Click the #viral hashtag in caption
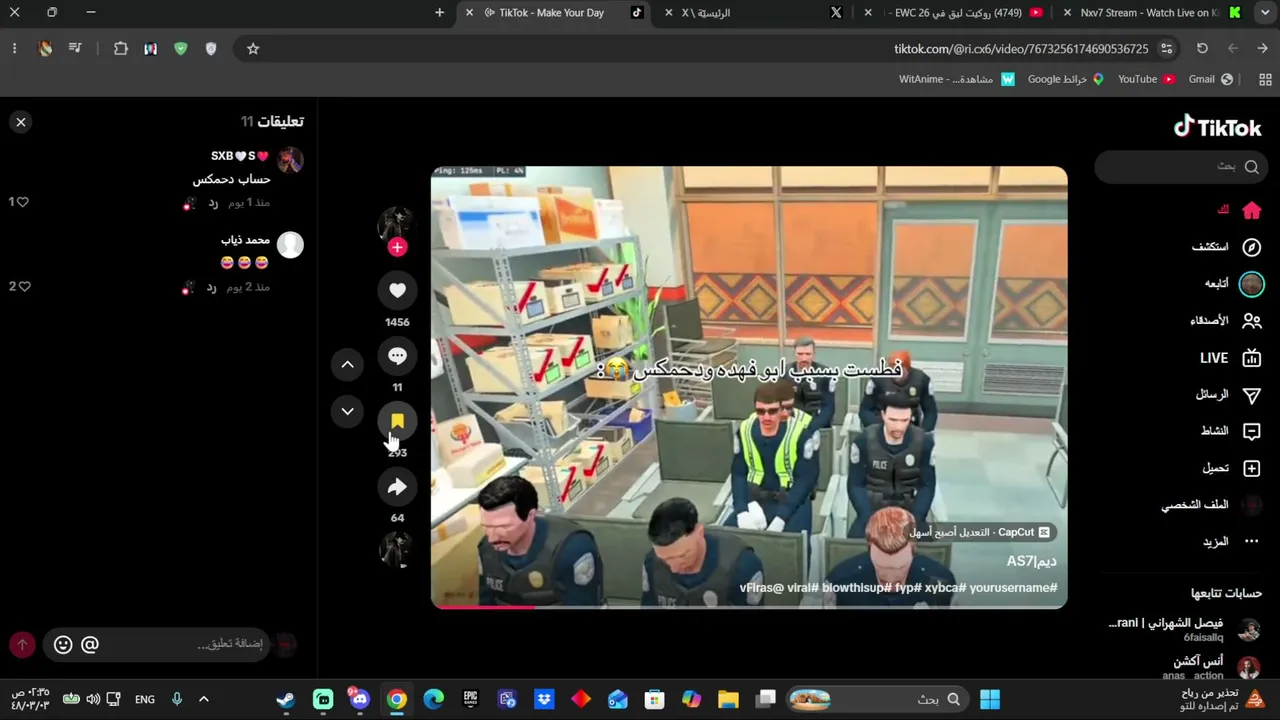 [x=798, y=588]
